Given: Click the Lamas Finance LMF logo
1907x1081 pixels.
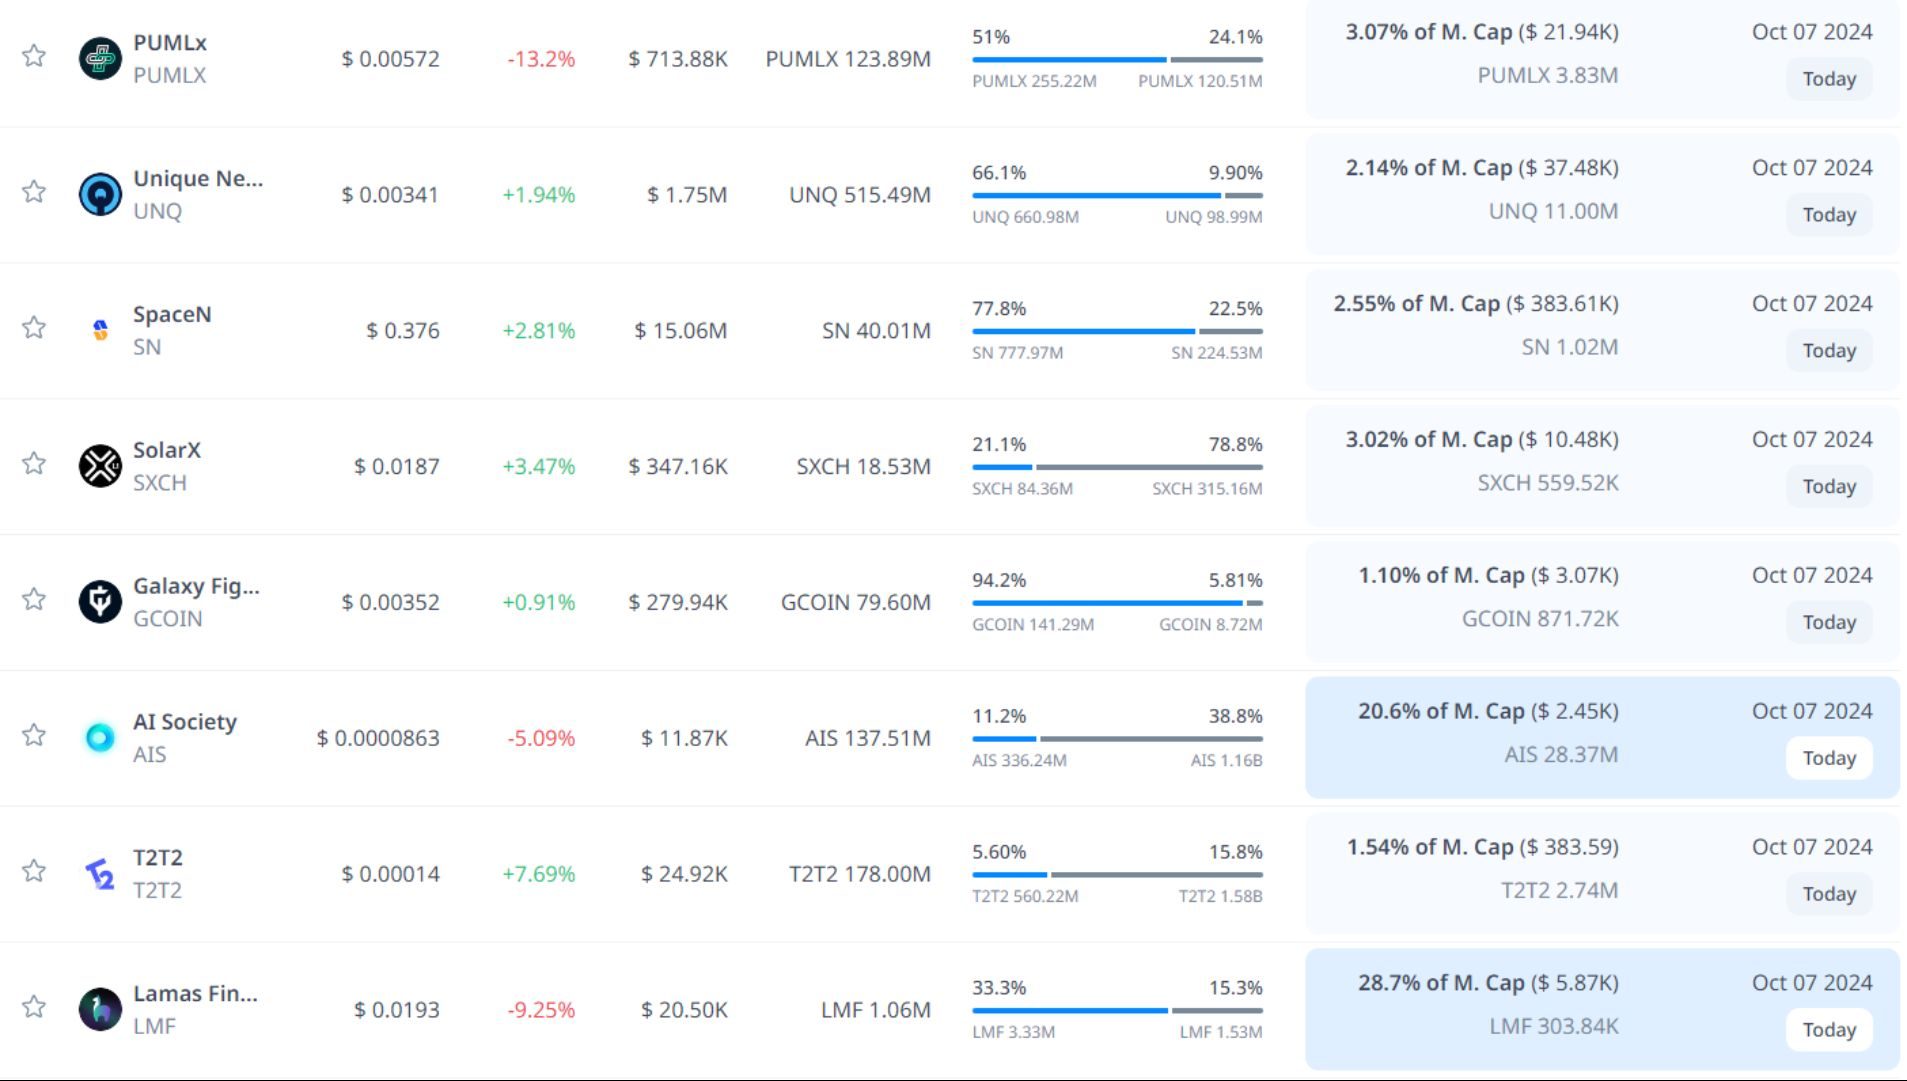Looking at the screenshot, I should pyautogui.click(x=100, y=1009).
